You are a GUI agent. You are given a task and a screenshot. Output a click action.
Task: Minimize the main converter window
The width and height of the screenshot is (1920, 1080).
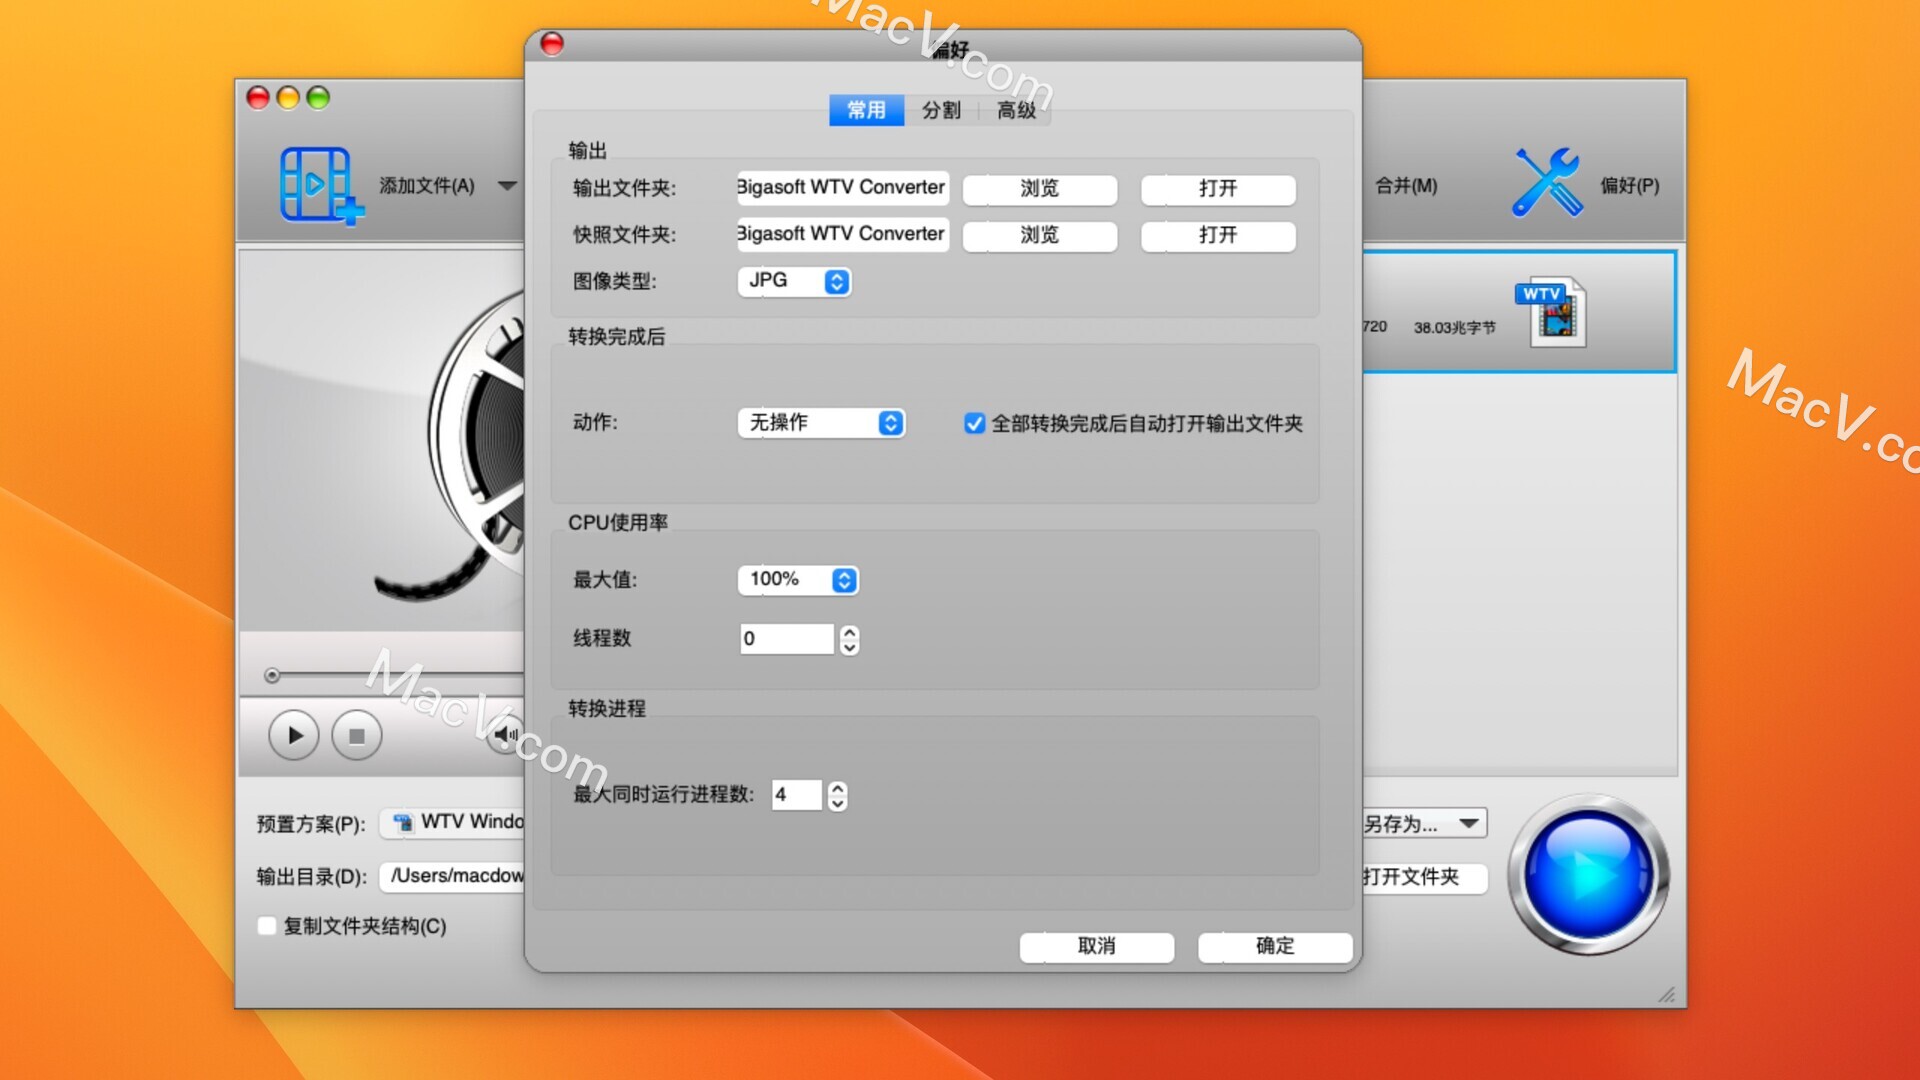pos(288,97)
